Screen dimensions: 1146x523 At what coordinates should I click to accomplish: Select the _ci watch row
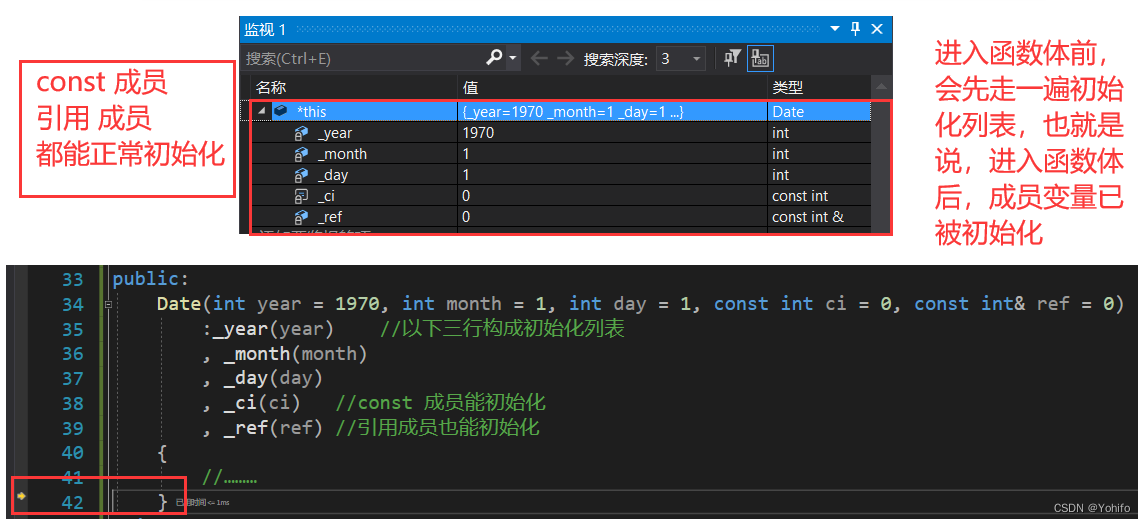coord(561,196)
